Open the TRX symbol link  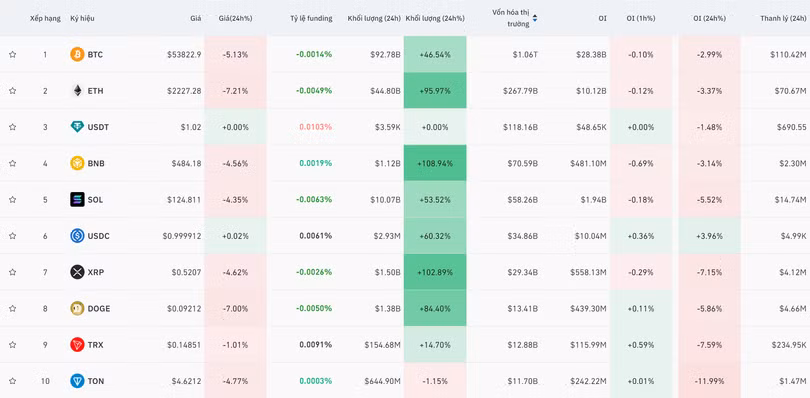(x=95, y=345)
